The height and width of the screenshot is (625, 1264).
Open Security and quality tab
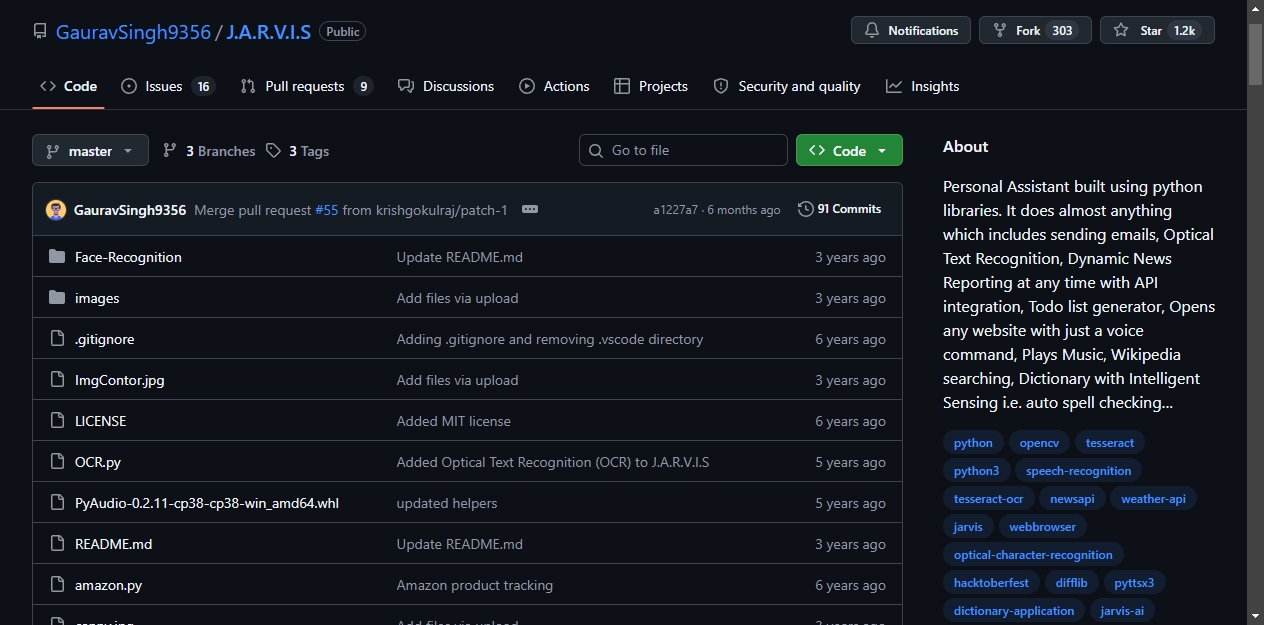coord(787,86)
